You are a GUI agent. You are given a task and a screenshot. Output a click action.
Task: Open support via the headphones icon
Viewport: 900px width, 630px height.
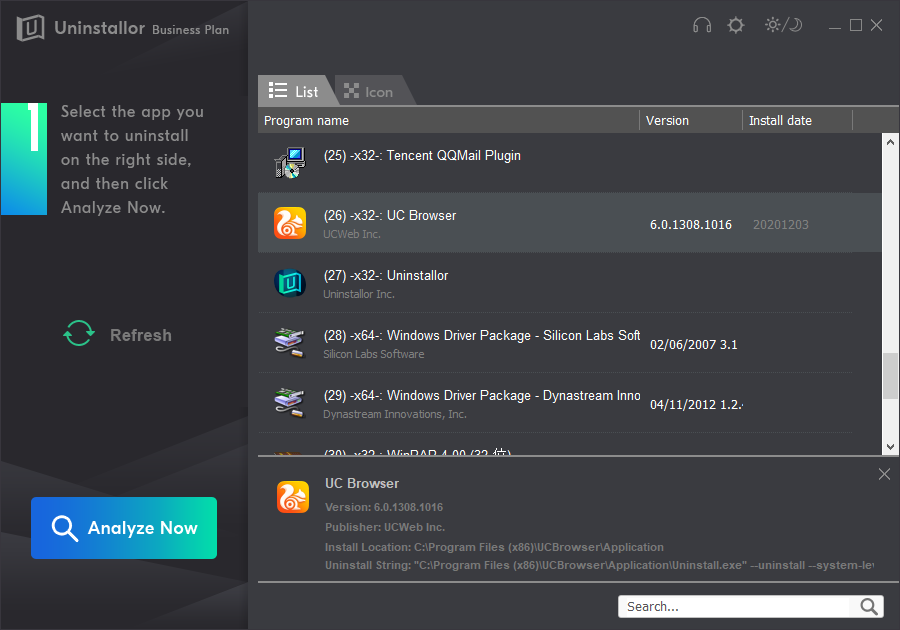pos(701,25)
